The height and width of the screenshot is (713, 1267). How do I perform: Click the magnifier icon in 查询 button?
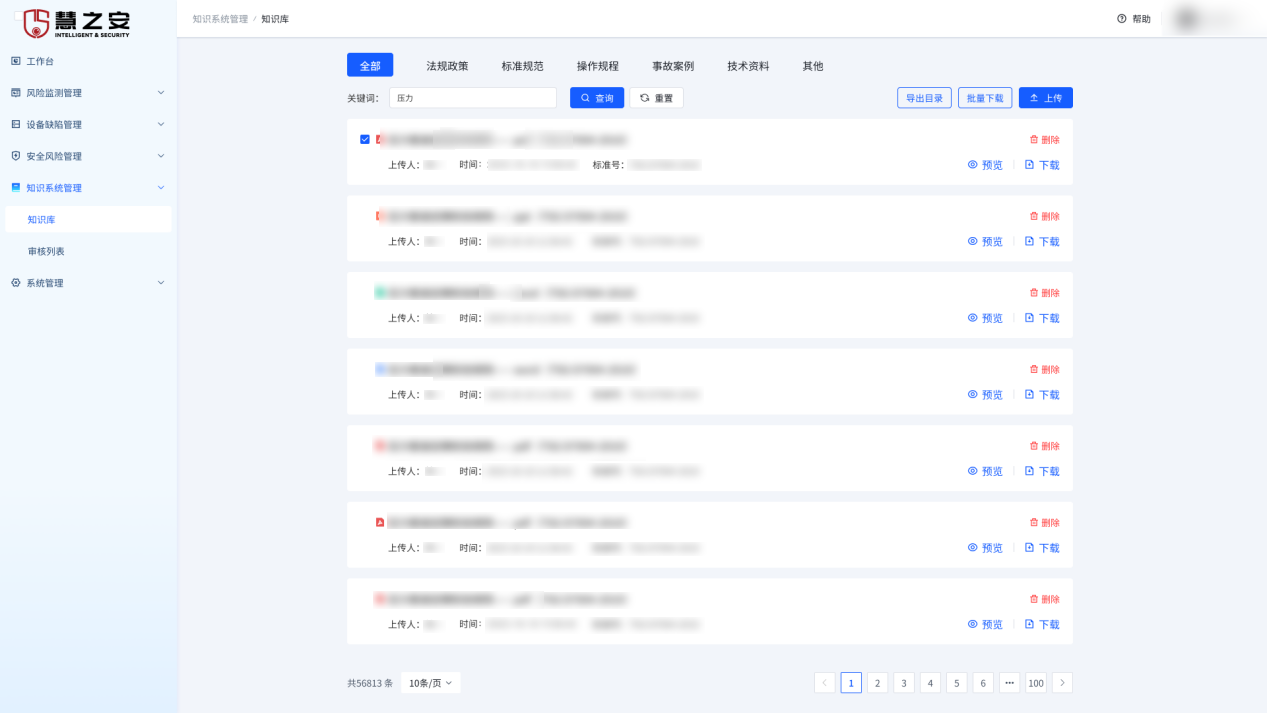586,98
